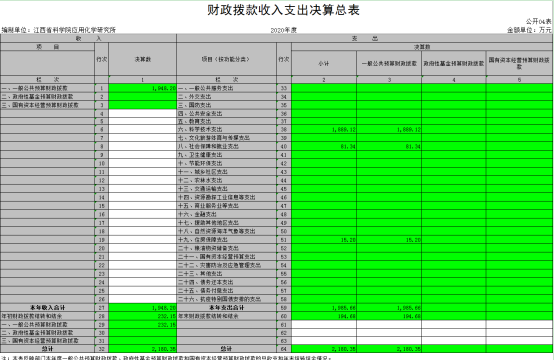Select the 国有资本经营预算财政拨款 column header

[519, 63]
